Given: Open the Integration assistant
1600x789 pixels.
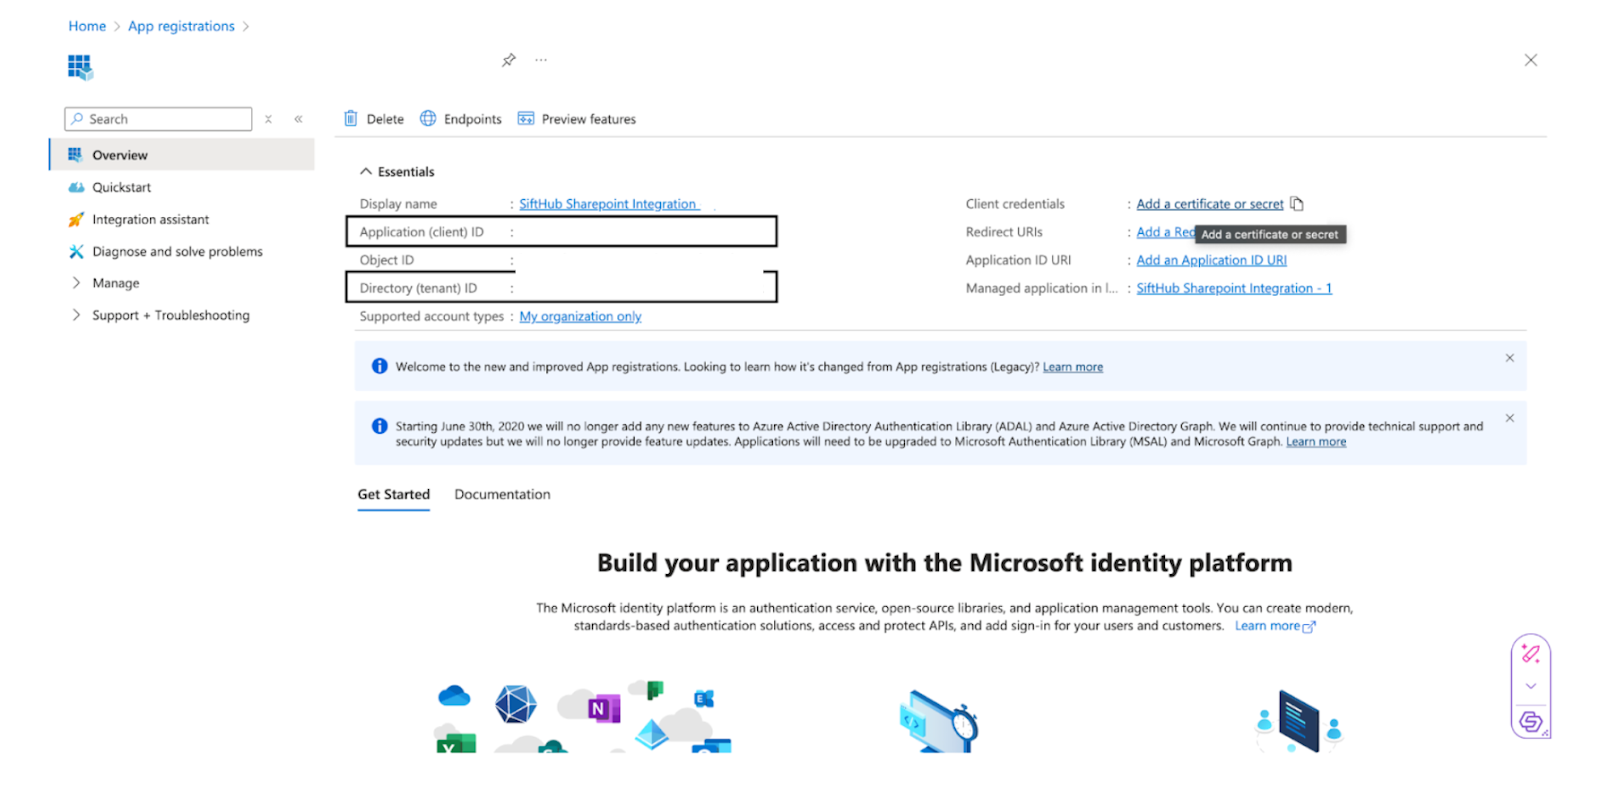Looking at the screenshot, I should [150, 219].
